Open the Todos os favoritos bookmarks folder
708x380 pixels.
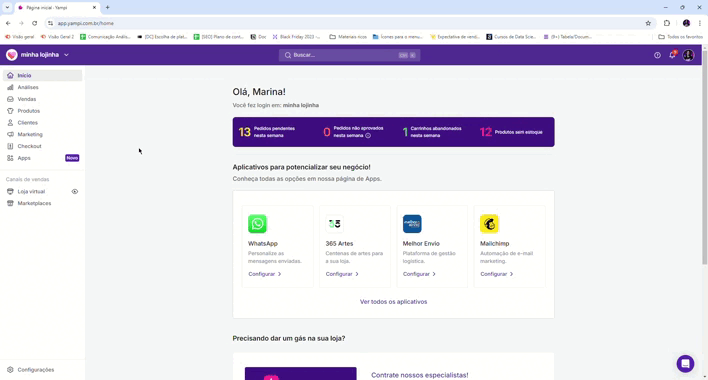pos(680,37)
